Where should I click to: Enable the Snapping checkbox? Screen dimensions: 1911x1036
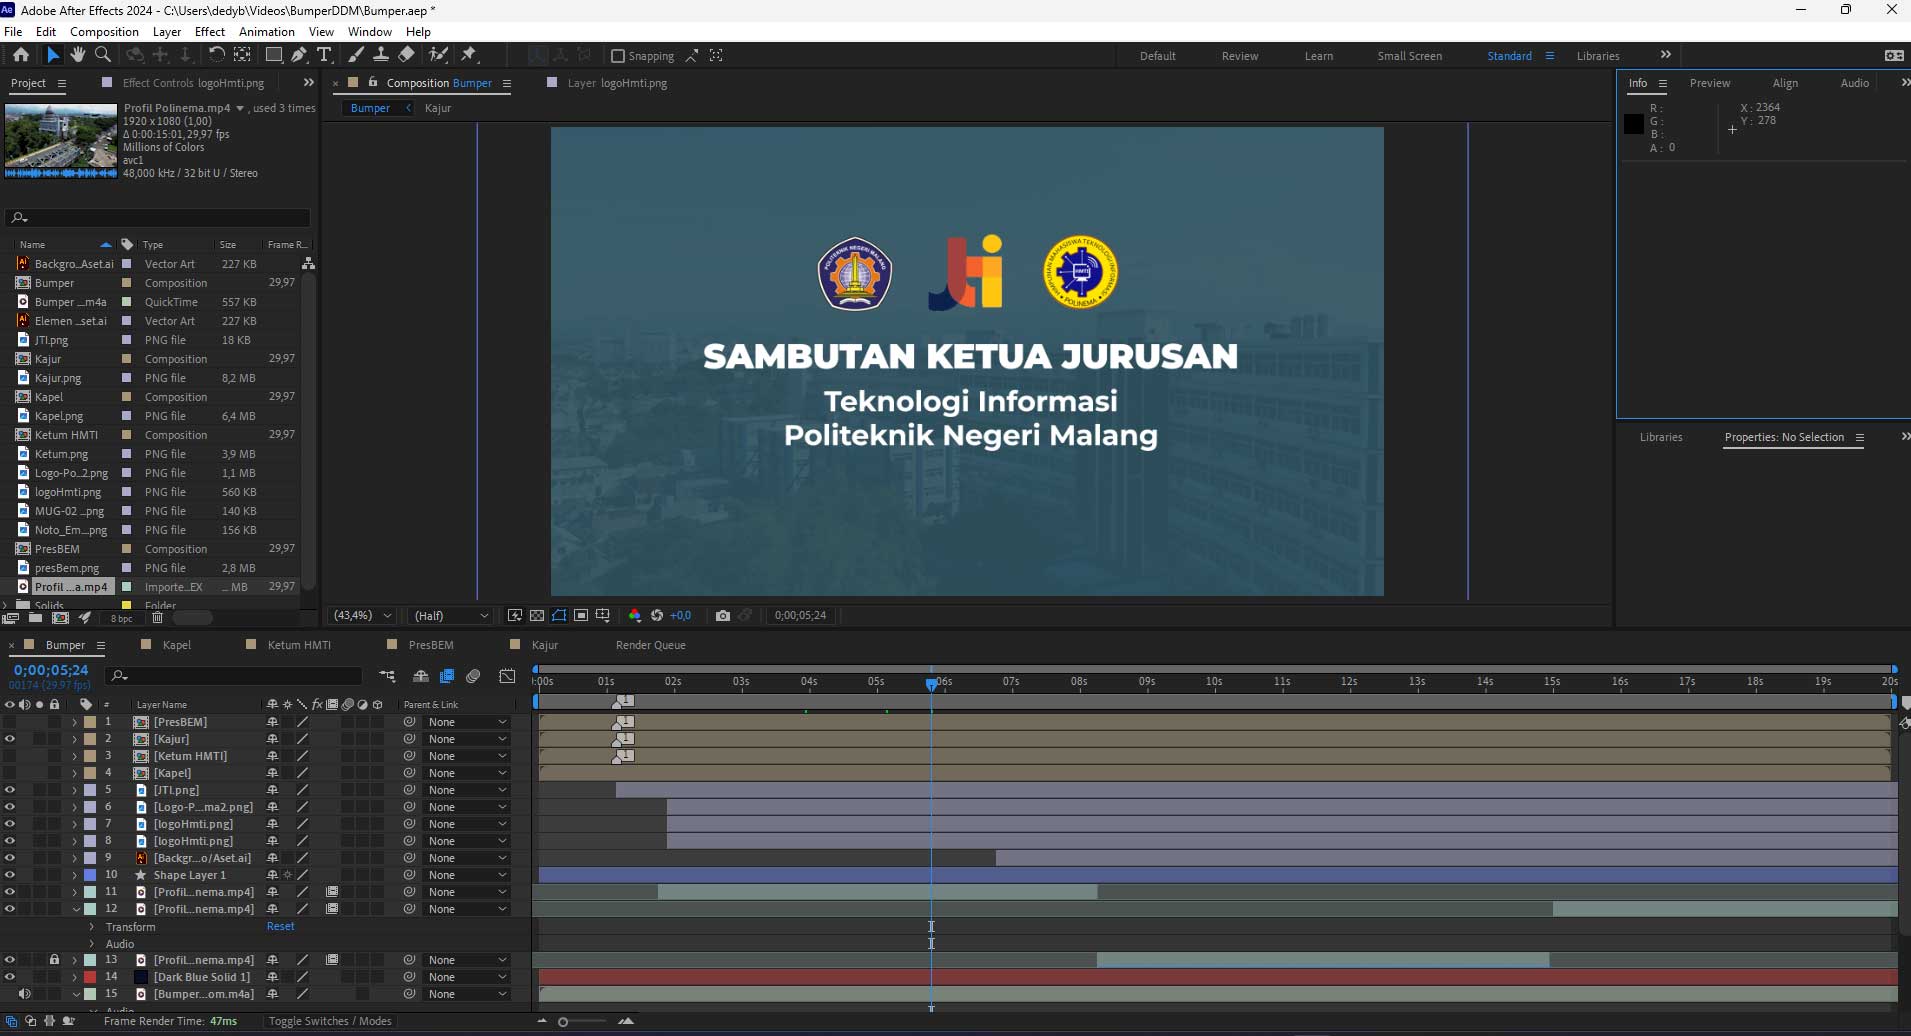tap(618, 56)
